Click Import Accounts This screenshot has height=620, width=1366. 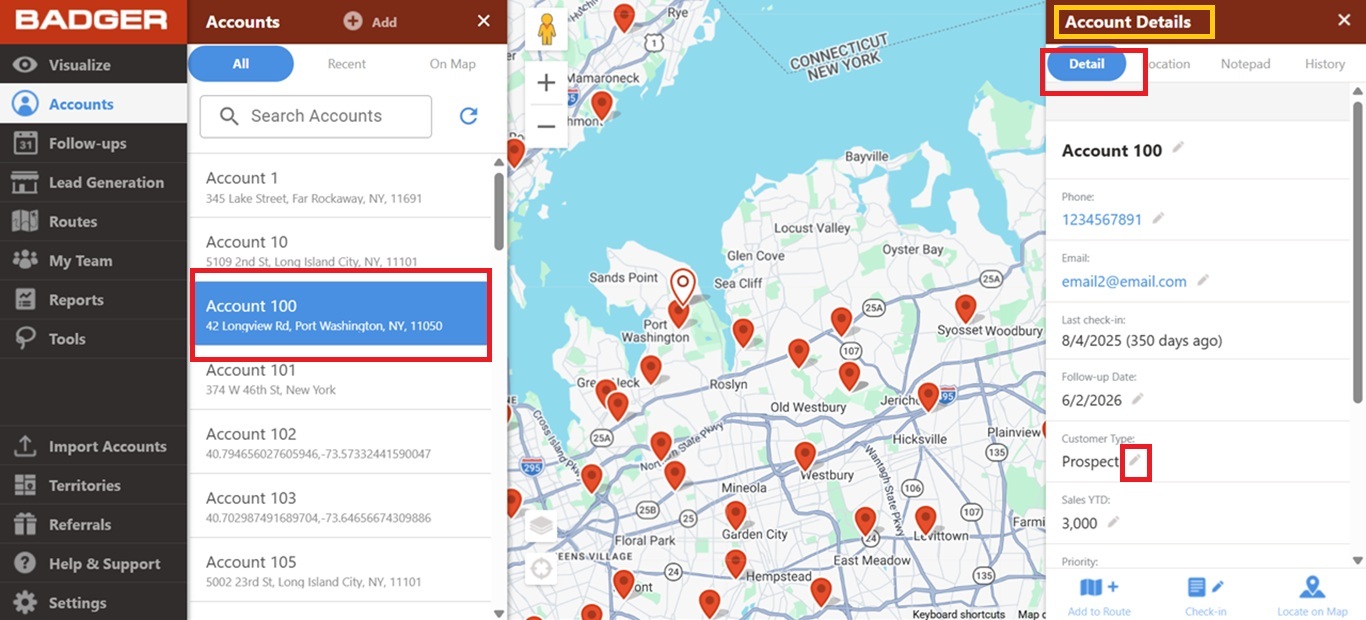pyautogui.click(x=93, y=446)
